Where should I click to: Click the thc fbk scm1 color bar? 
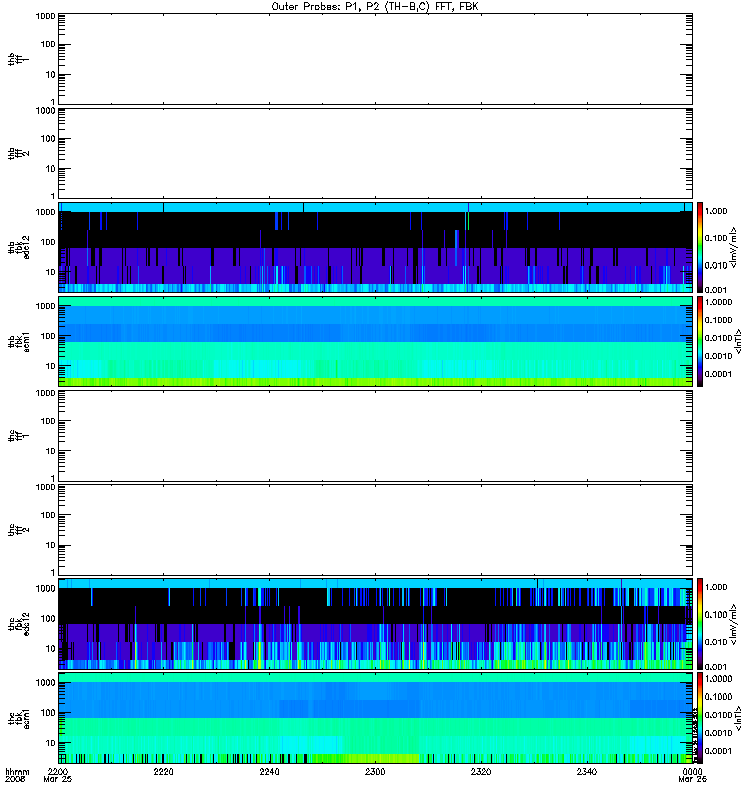click(x=700, y=718)
